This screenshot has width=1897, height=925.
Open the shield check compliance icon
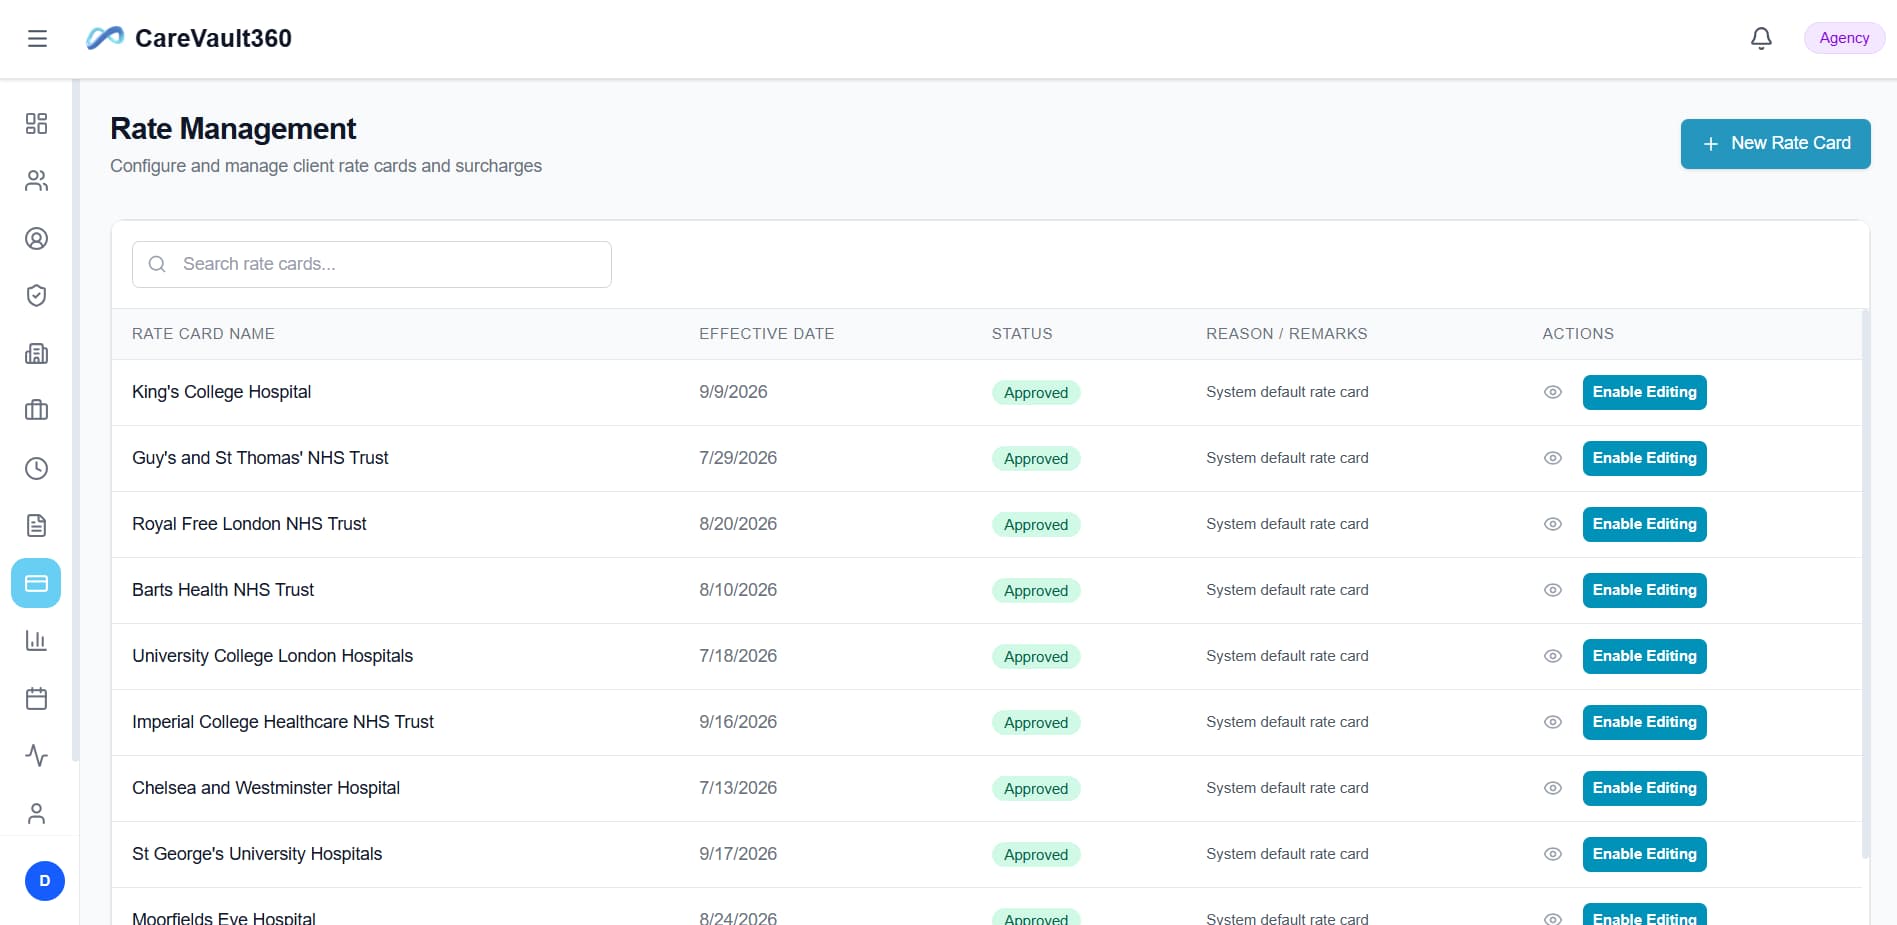pyautogui.click(x=36, y=295)
